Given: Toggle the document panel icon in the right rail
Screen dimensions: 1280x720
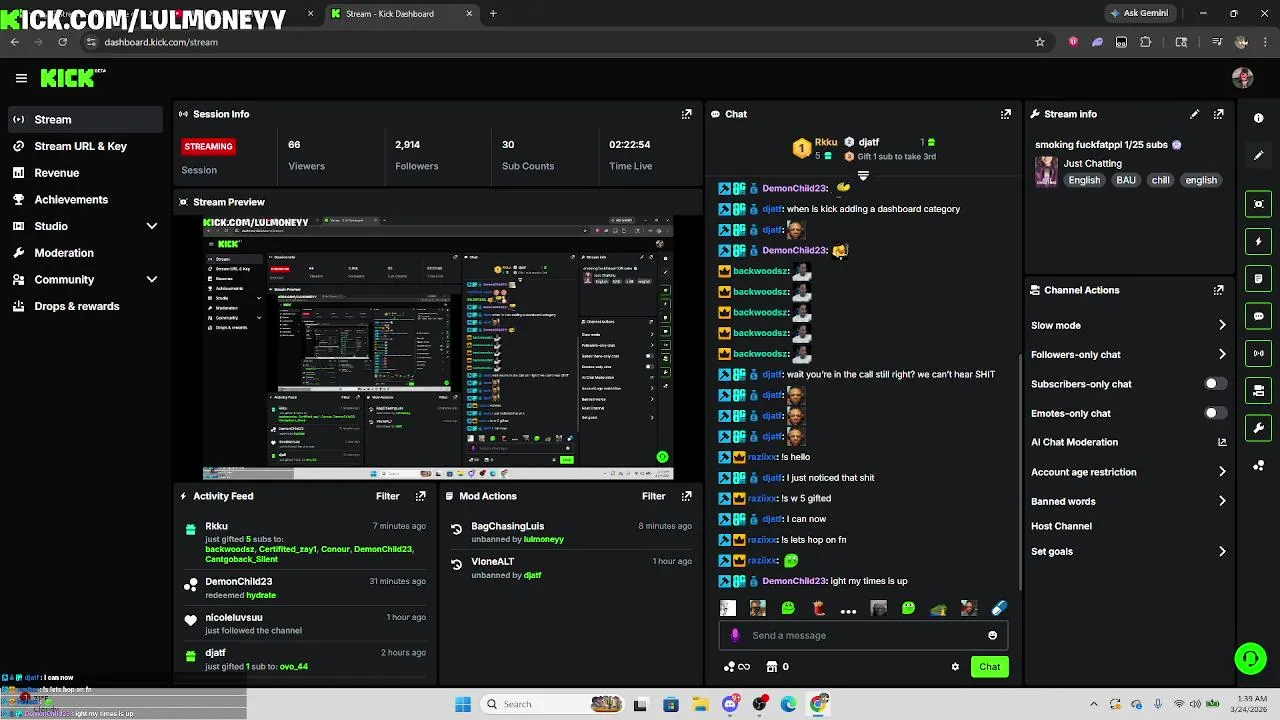Looking at the screenshot, I should point(1258,278).
